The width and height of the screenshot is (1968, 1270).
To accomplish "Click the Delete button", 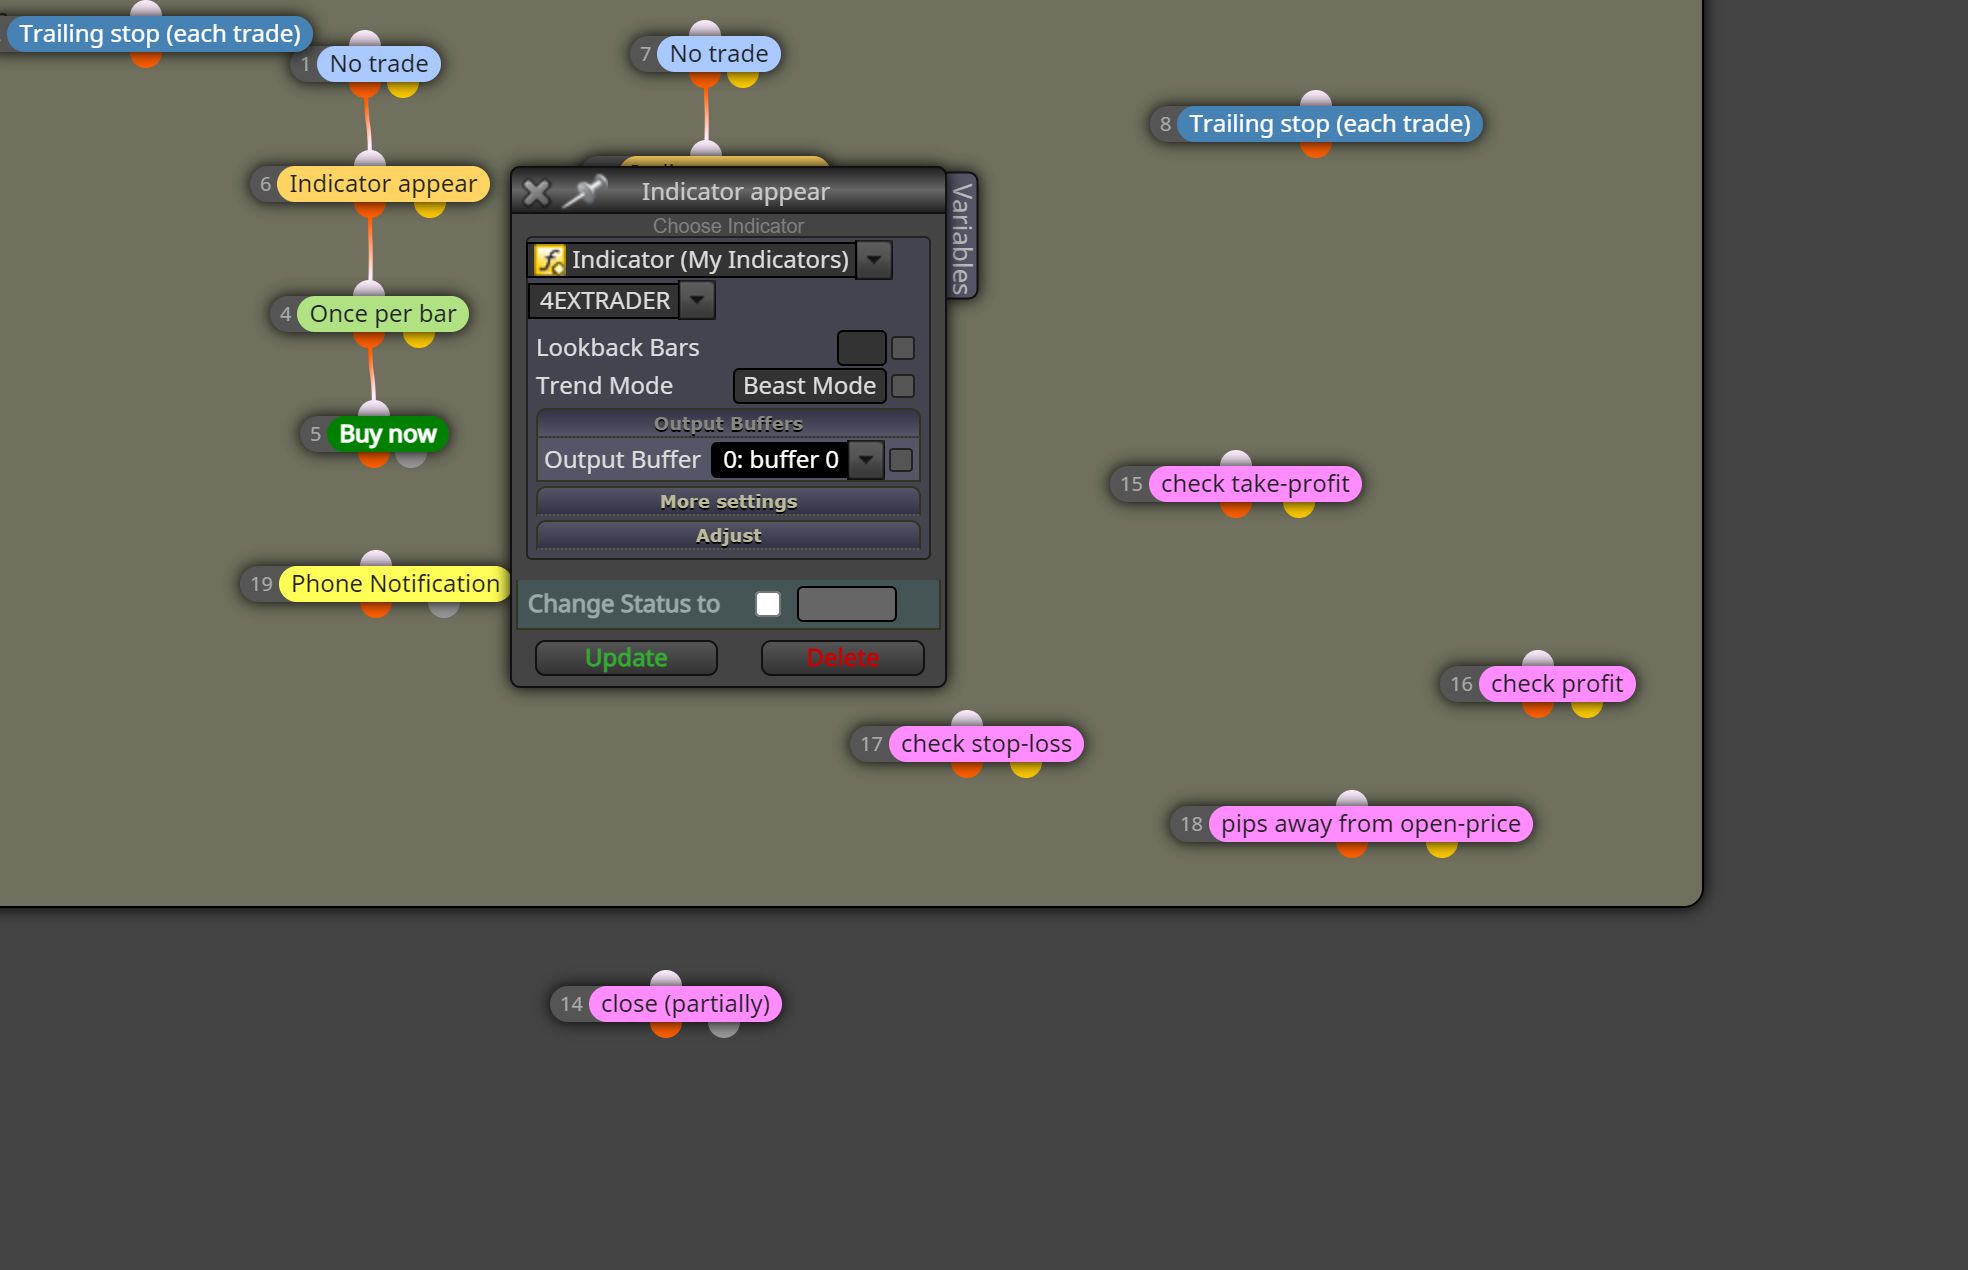I will 842,658.
